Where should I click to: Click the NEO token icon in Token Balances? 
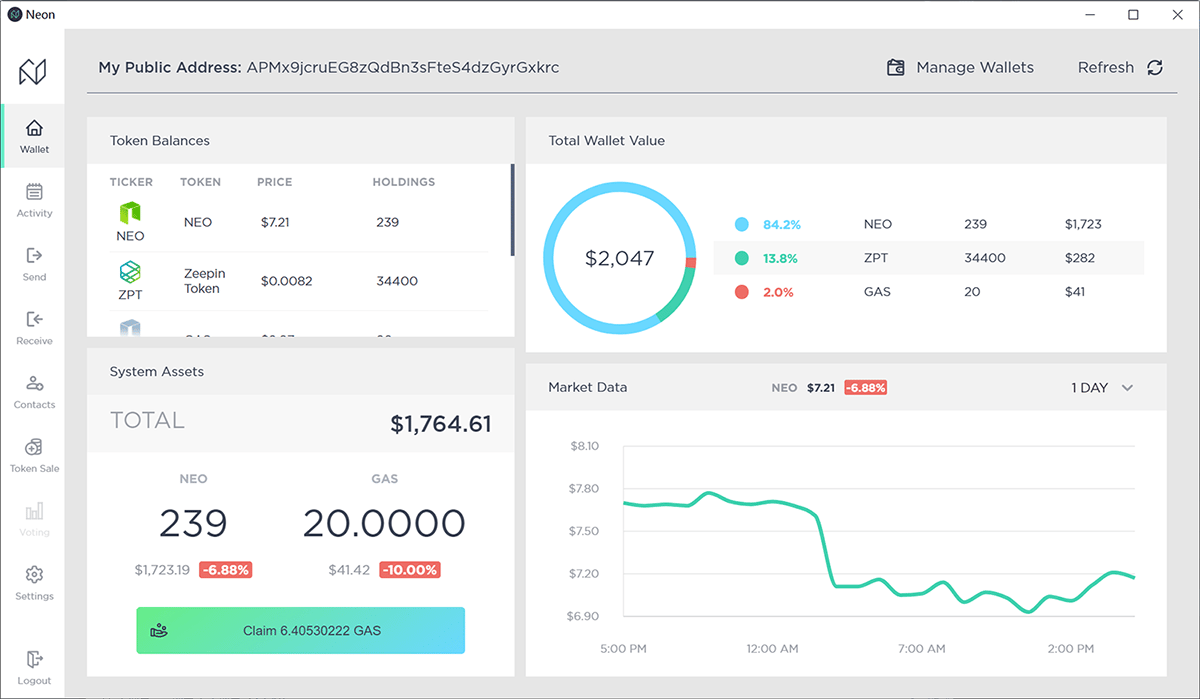pyautogui.click(x=130, y=214)
